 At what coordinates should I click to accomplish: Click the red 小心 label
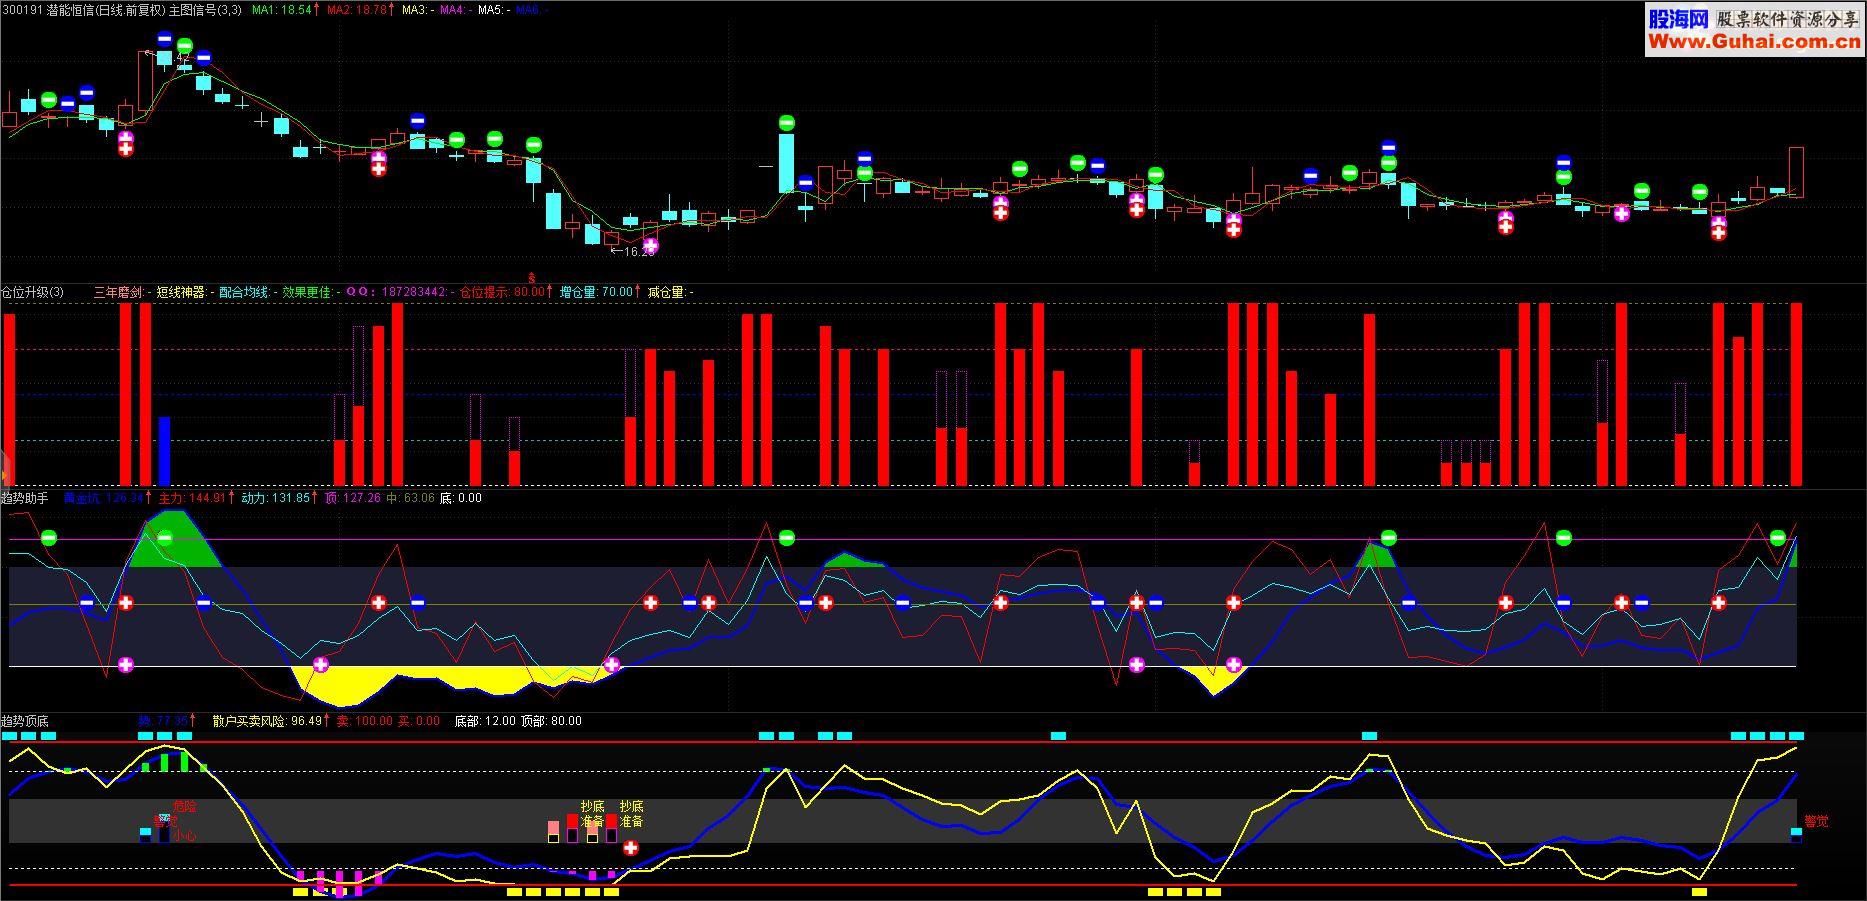184,835
